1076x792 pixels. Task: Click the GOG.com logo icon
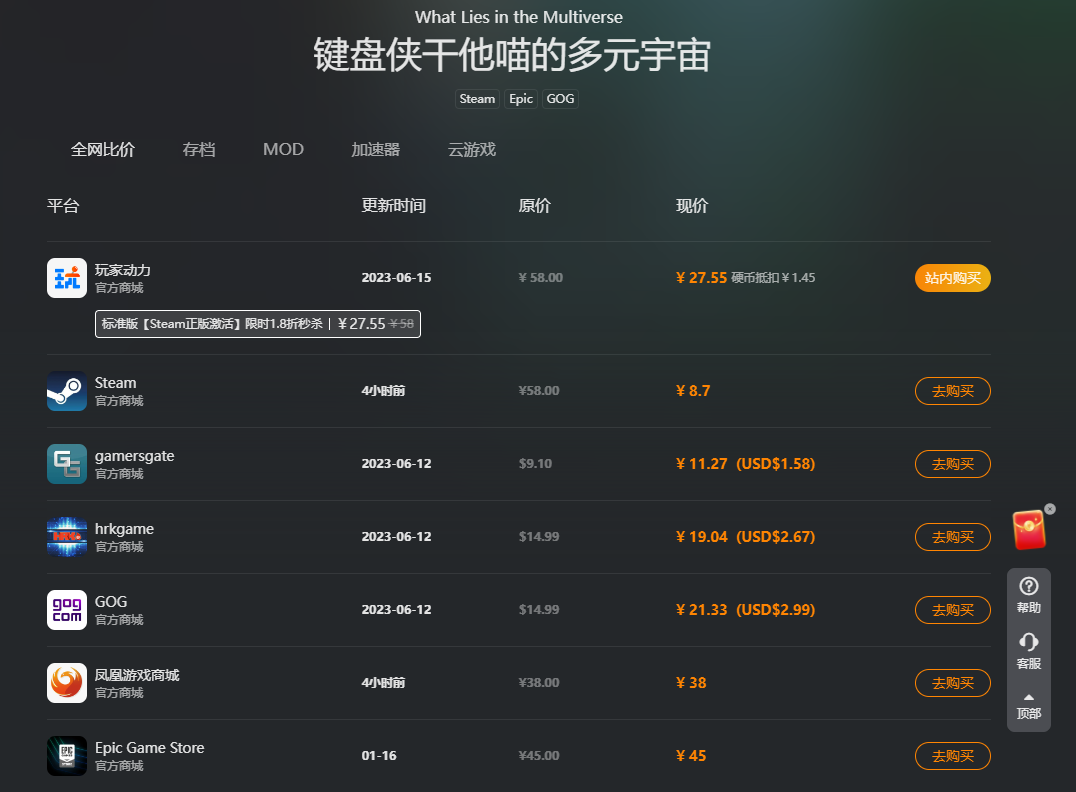pos(67,610)
